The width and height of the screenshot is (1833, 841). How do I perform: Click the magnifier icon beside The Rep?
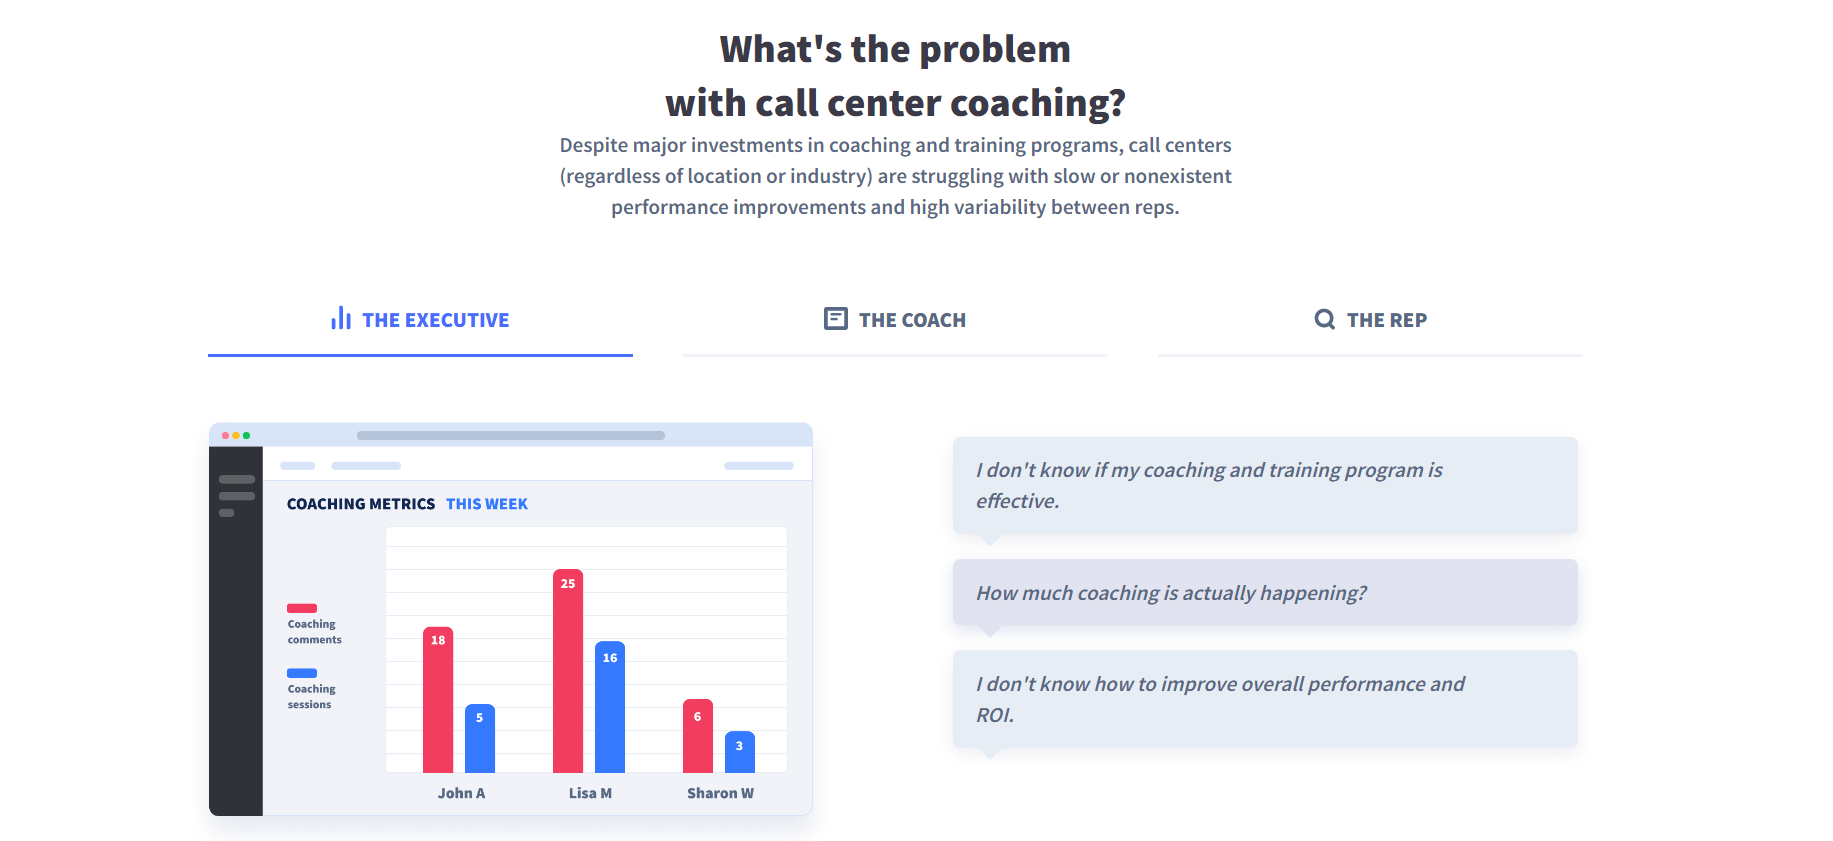pyautogui.click(x=1324, y=319)
